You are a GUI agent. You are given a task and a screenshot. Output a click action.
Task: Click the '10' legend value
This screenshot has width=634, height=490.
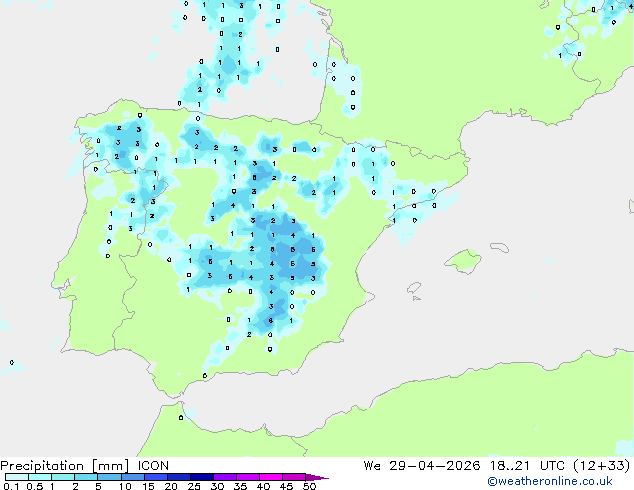point(125,486)
